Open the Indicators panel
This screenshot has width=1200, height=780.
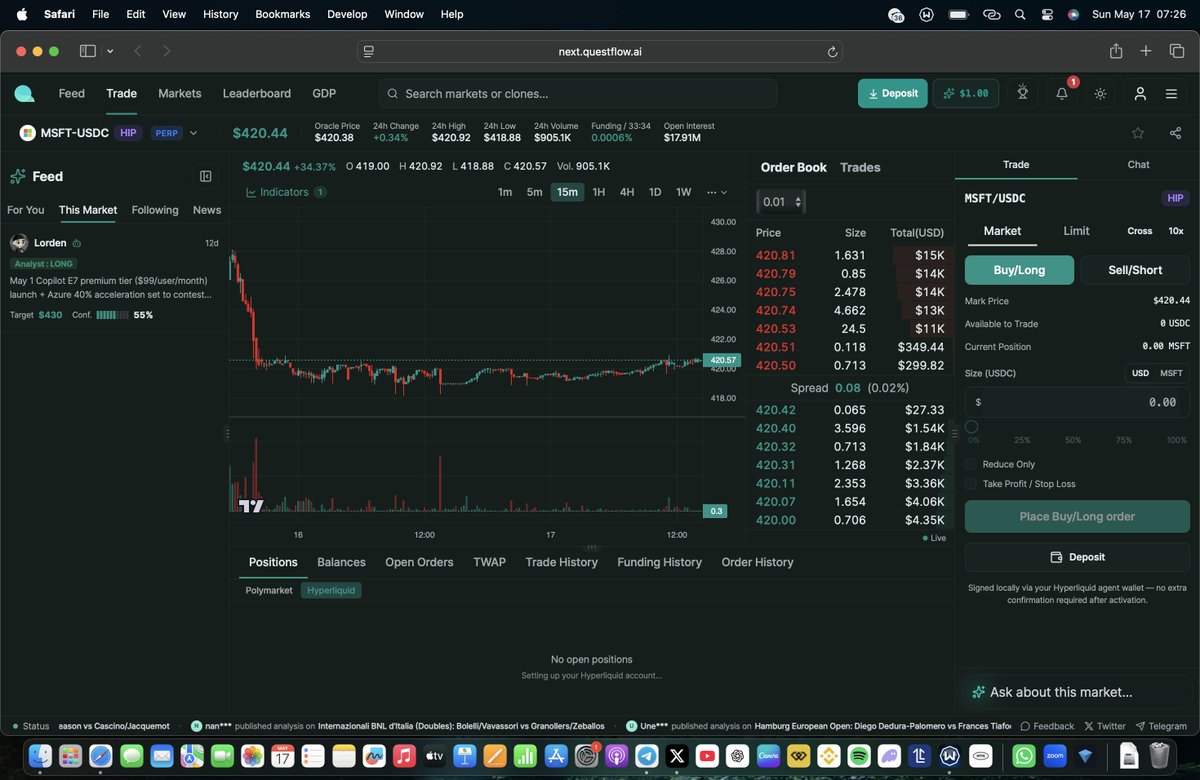[x=286, y=192]
